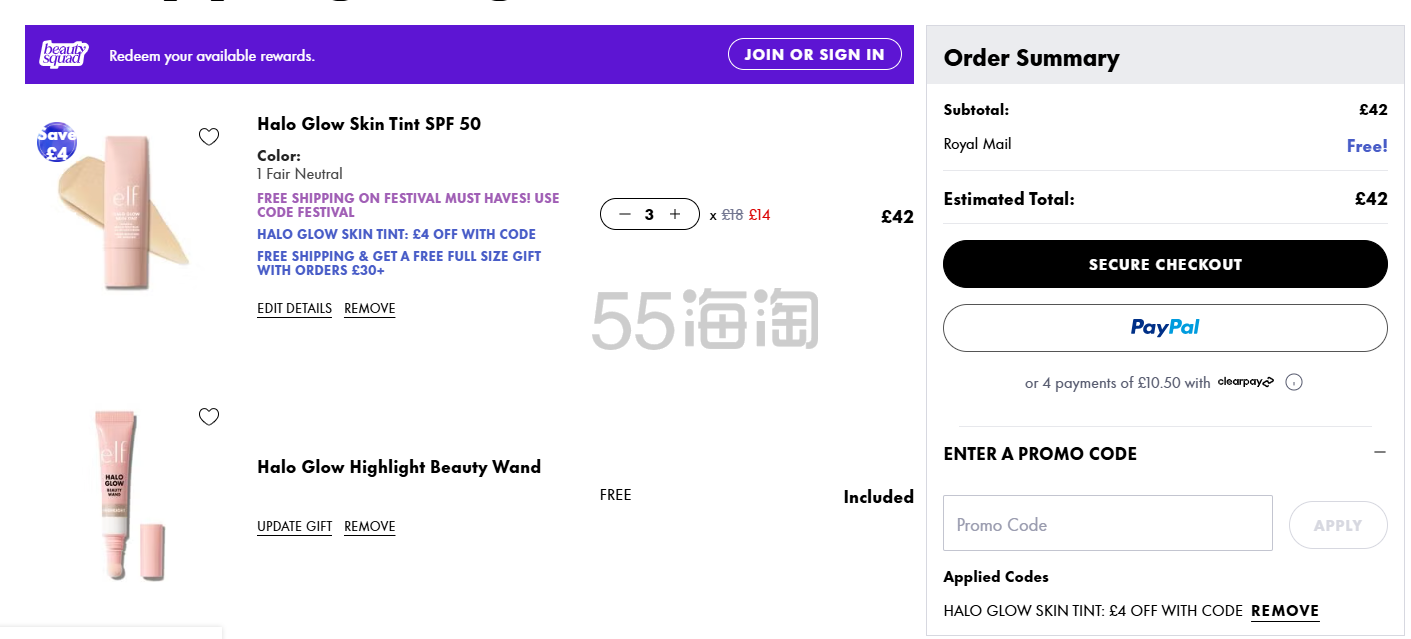Favorite the Highlight Beauty Wand heart icon
Image resolution: width=1411 pixels, height=639 pixels.
click(209, 417)
